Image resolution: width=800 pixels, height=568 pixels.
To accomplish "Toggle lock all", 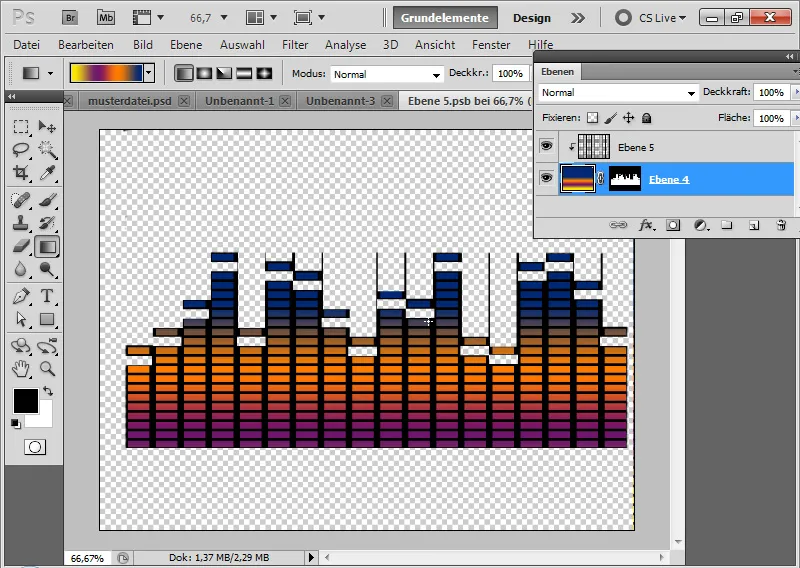I will pos(646,118).
